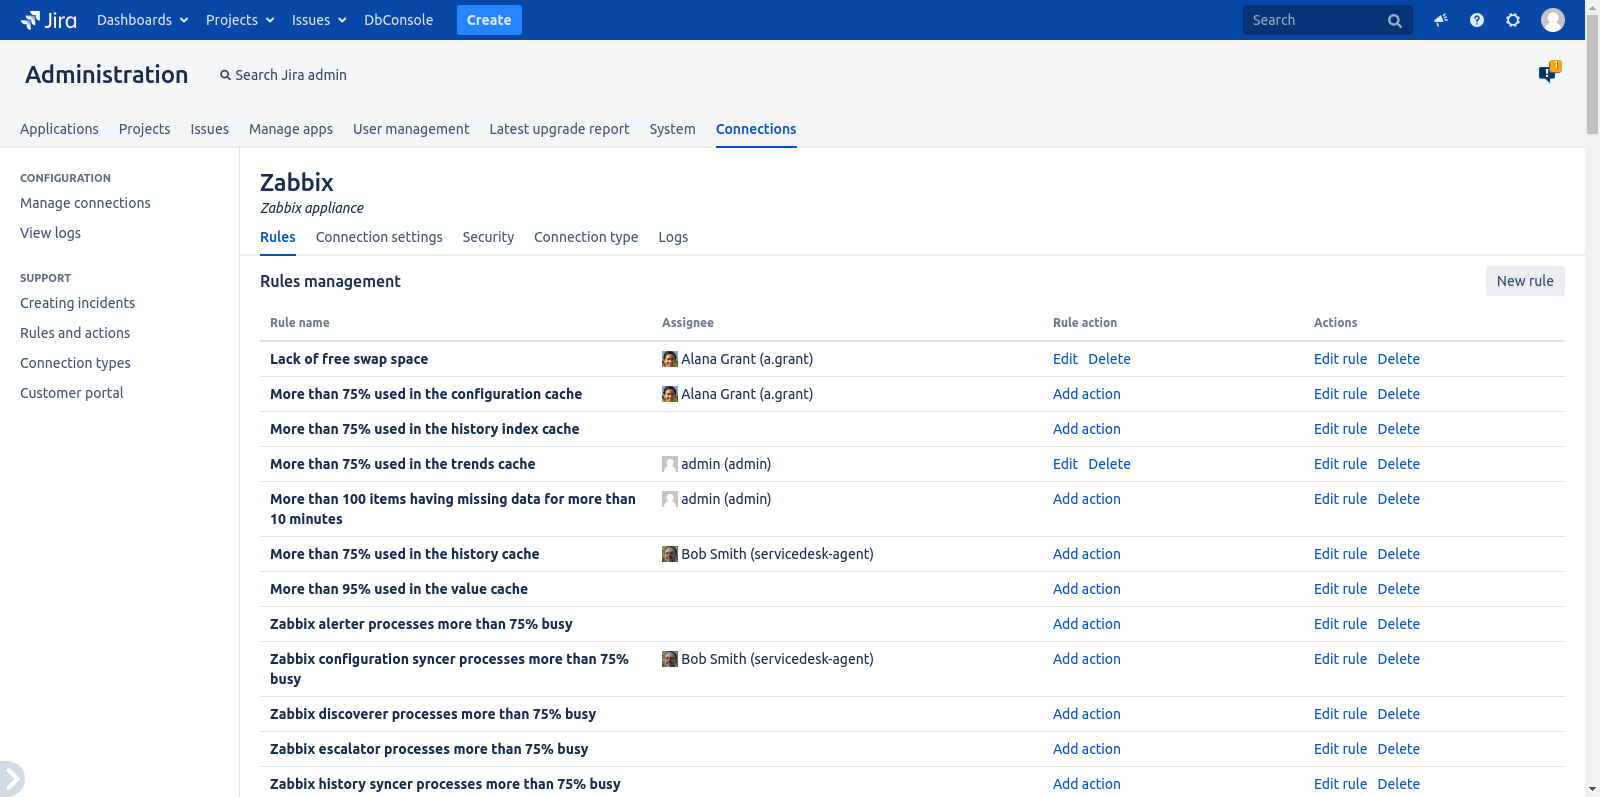This screenshot has height=797, width=1600.
Task: Open the feedback megaphone icon
Action: click(1441, 20)
